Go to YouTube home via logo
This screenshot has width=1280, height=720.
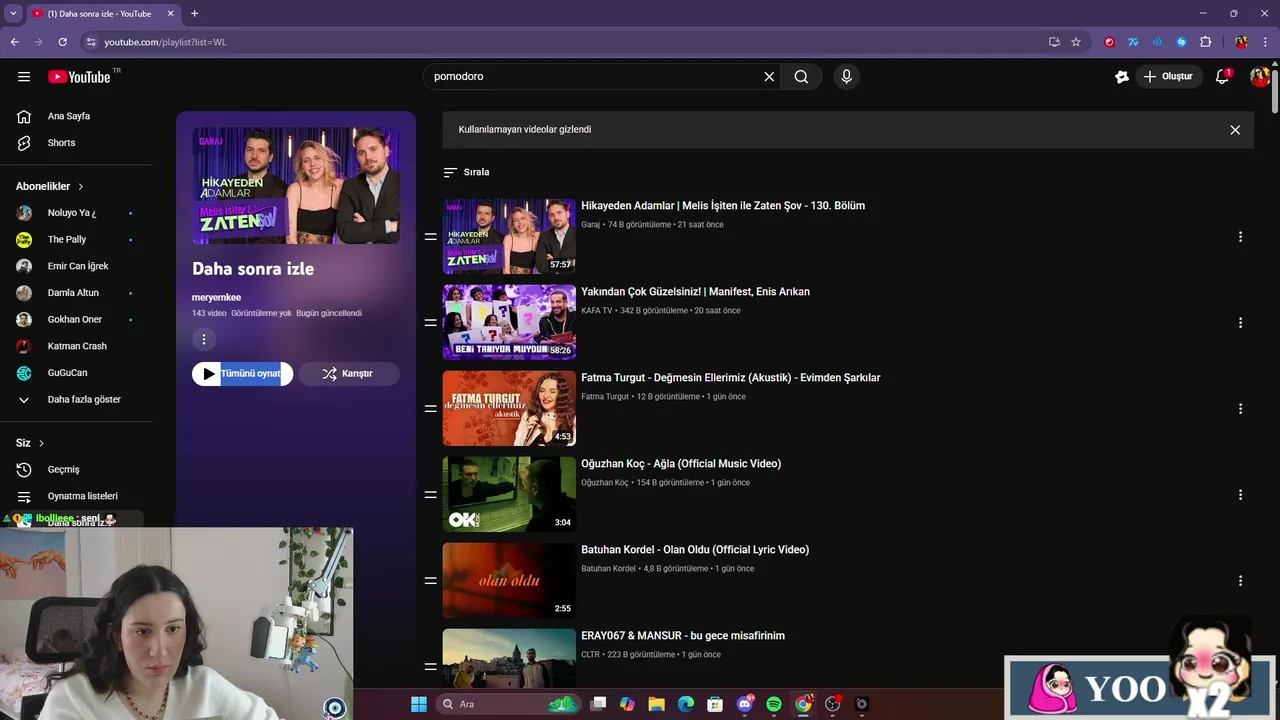[79, 77]
